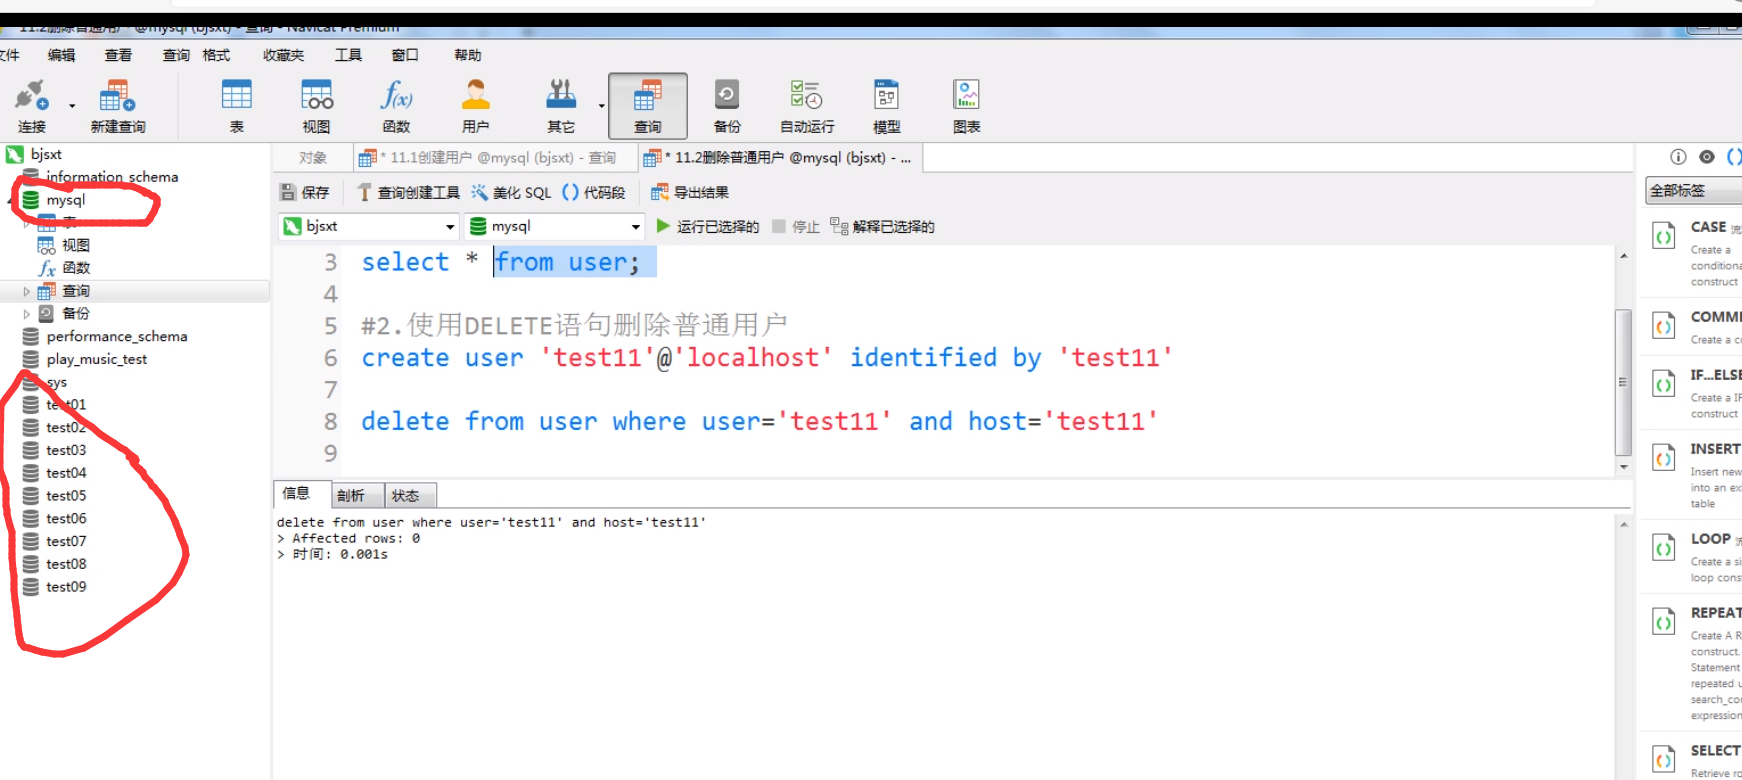Open the Backup (备份) toolbar icon
Viewport: 1742px width, 780px height.
pyautogui.click(x=727, y=106)
